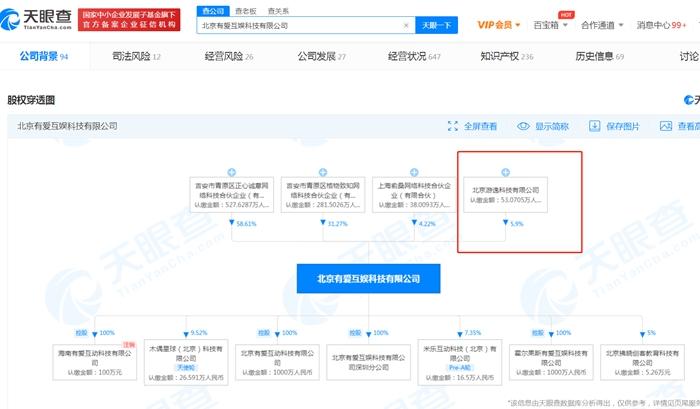The height and width of the screenshot is (409, 700).
Task: Open the 深圳分公司 branch node
Action: (x=368, y=362)
